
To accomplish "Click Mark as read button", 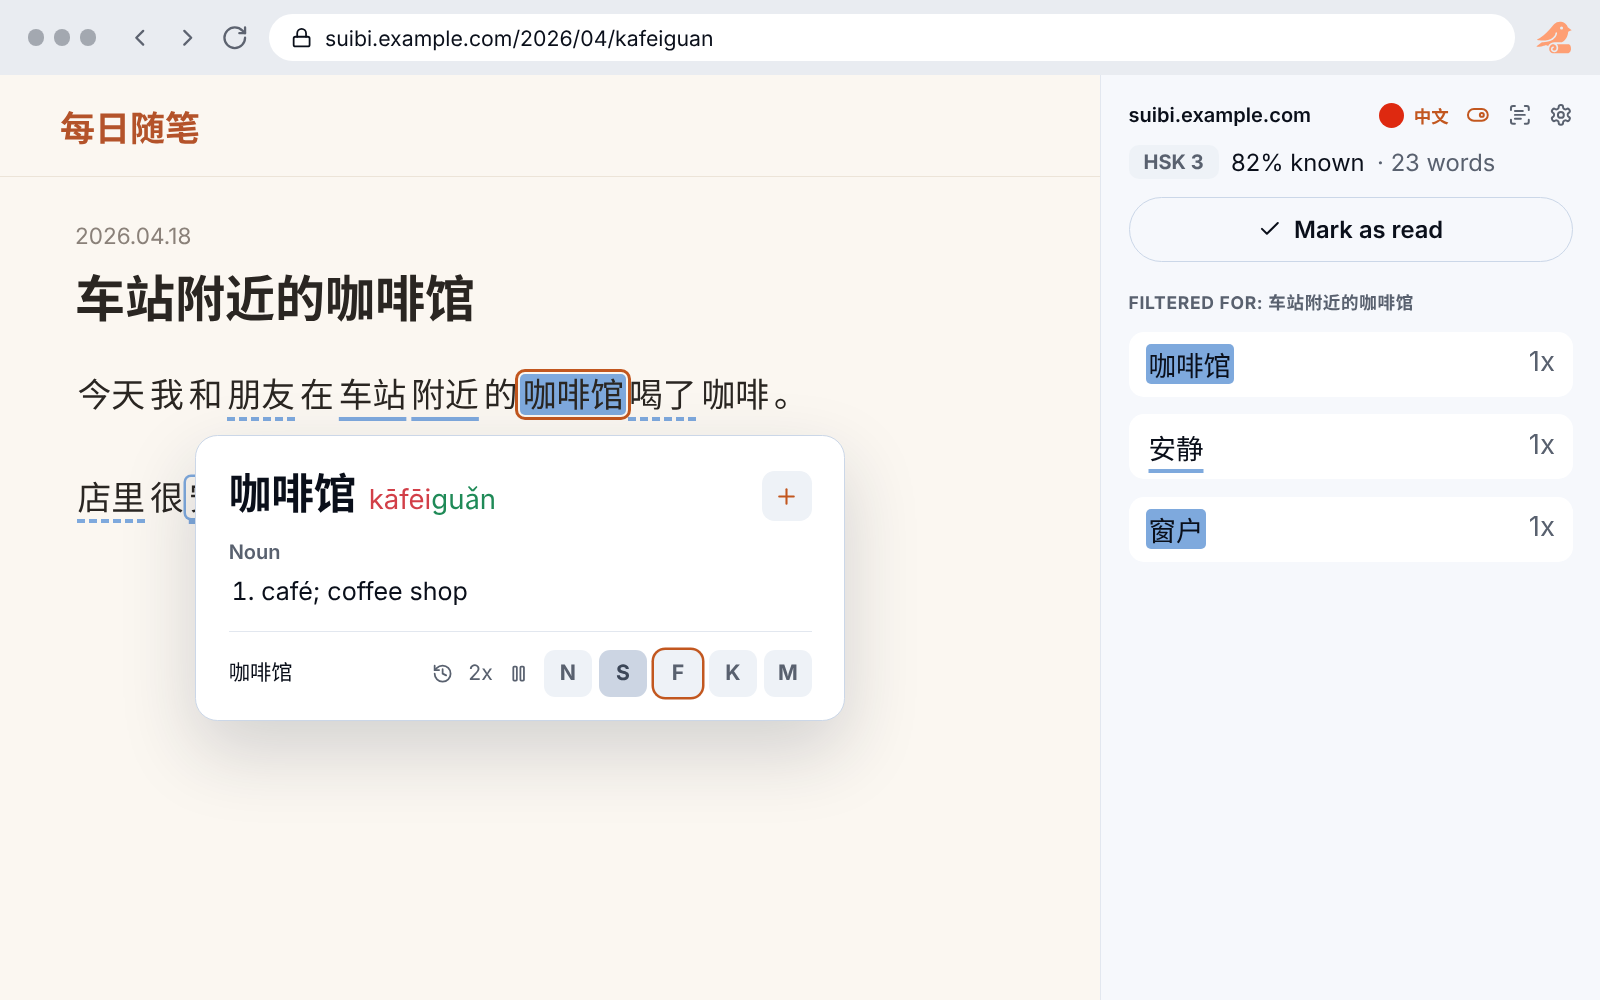I will [1351, 230].
